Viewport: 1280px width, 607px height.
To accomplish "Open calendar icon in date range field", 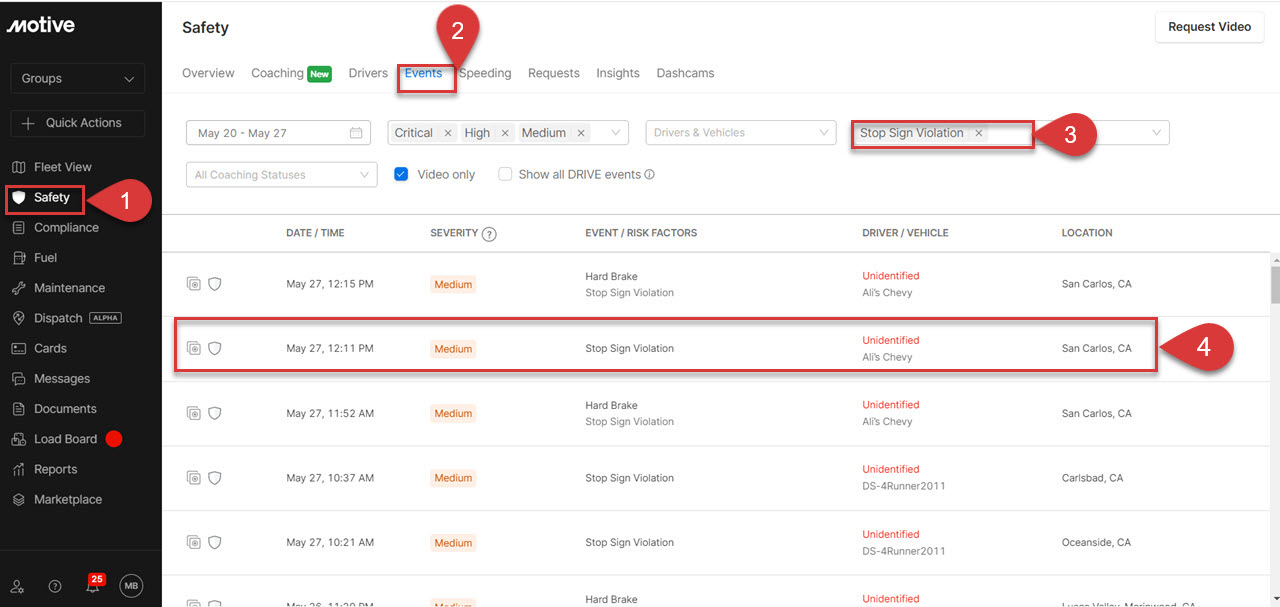I will coord(356,133).
